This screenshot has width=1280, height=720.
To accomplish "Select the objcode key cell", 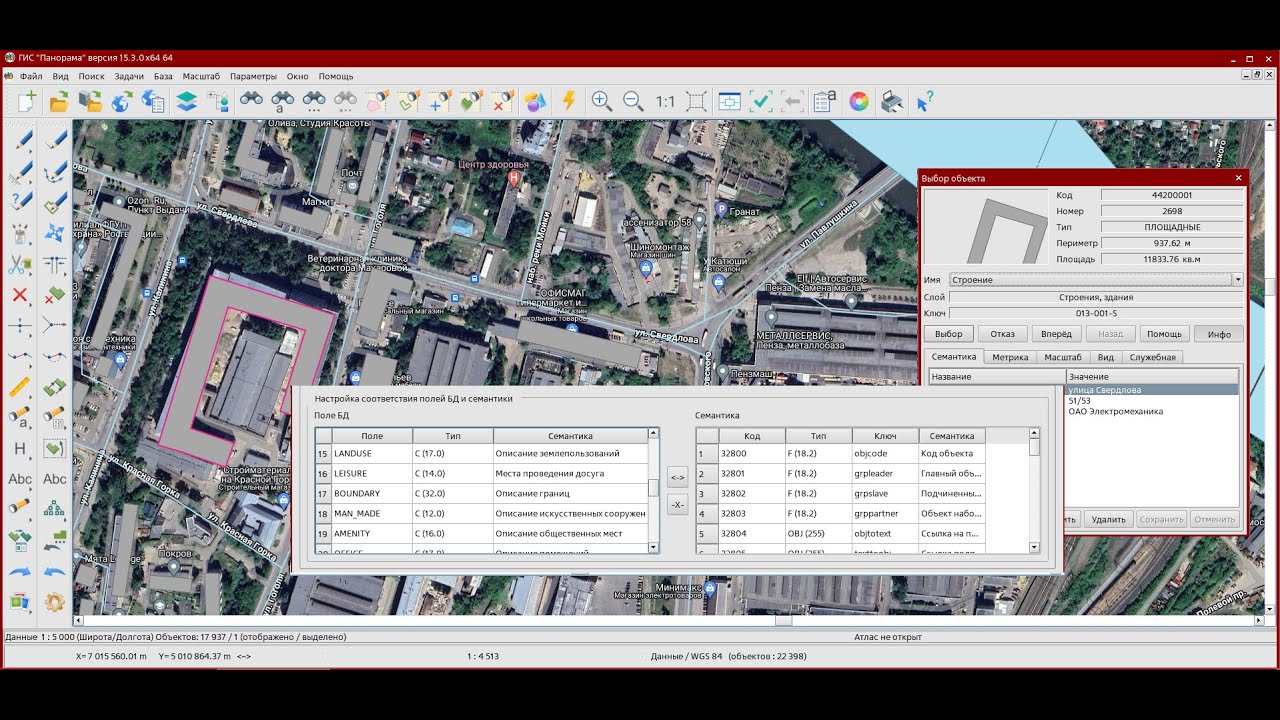I will (885, 453).
